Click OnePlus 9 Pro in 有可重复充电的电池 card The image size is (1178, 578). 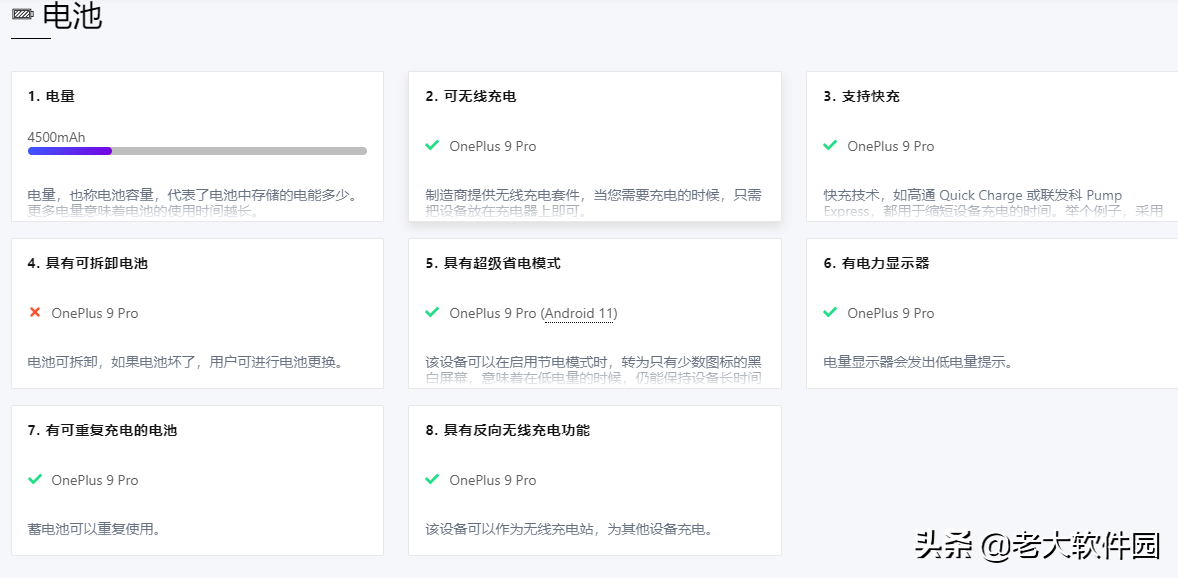pyautogui.click(x=95, y=480)
